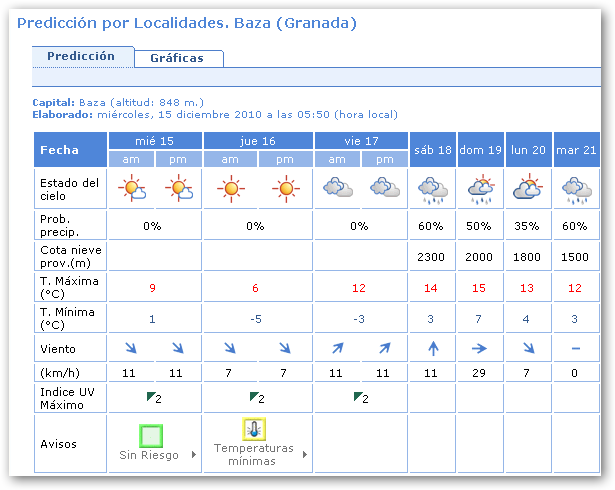Click the Fecha table header cell

(70, 150)
